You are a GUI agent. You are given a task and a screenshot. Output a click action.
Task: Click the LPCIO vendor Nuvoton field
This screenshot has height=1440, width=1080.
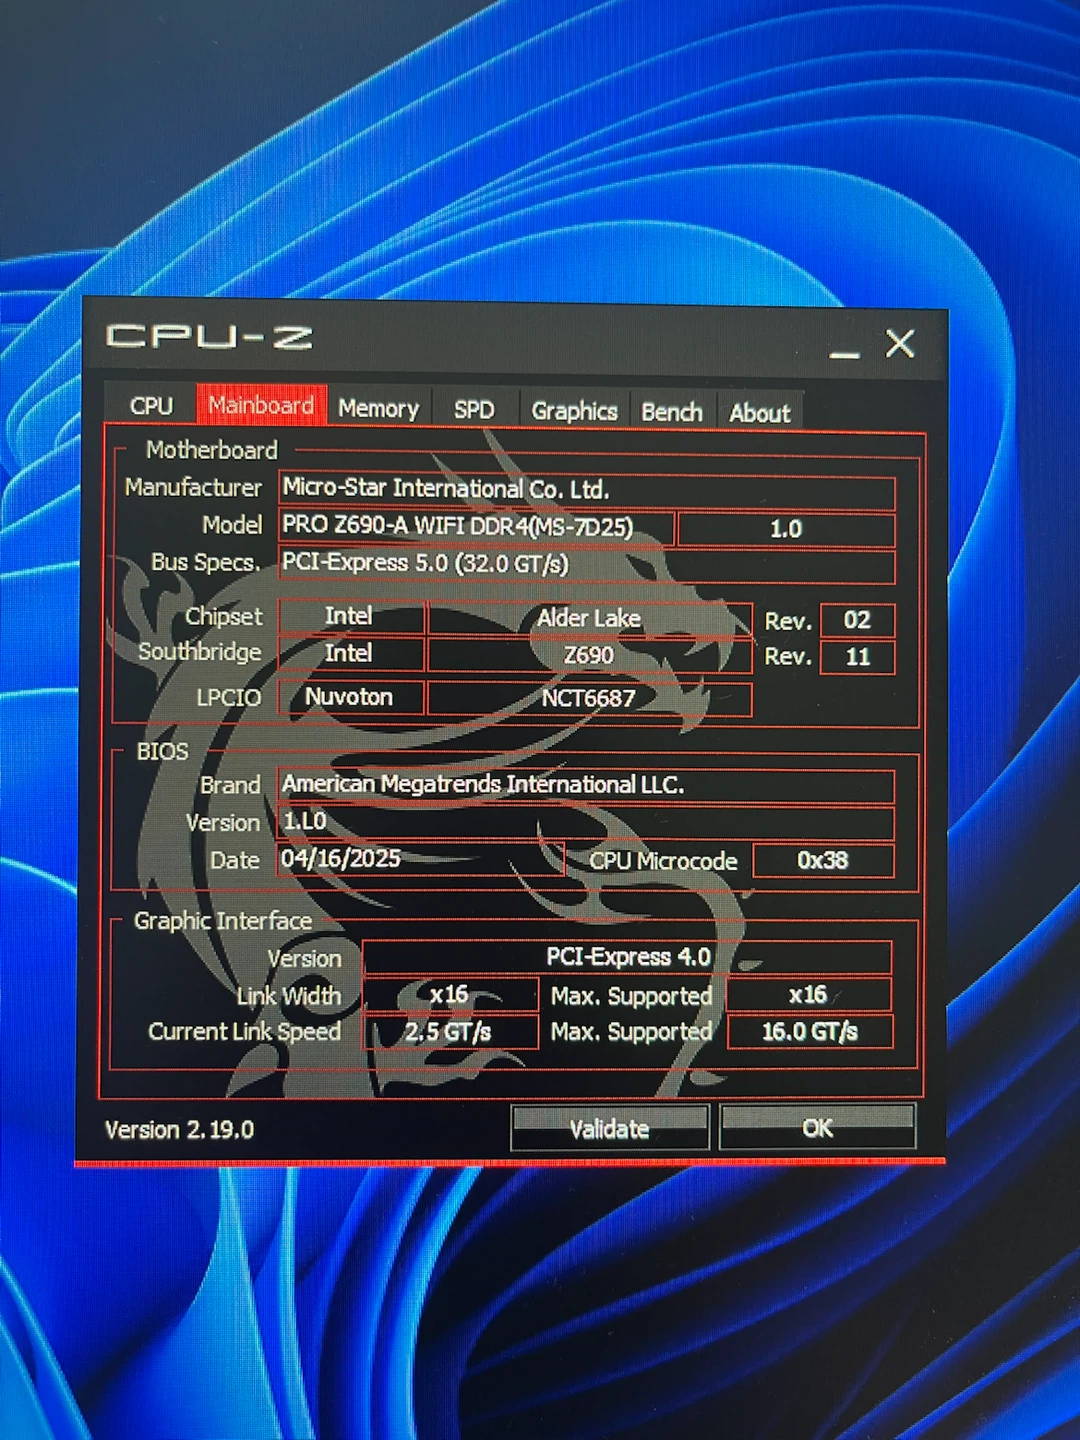coord(351,697)
